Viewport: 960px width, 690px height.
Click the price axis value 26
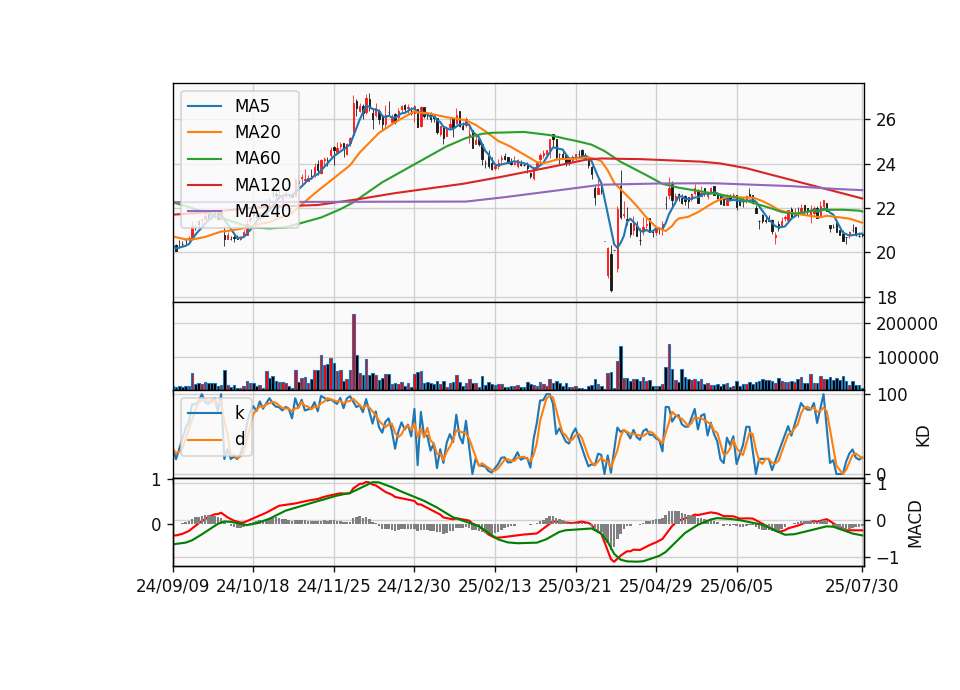[886, 120]
